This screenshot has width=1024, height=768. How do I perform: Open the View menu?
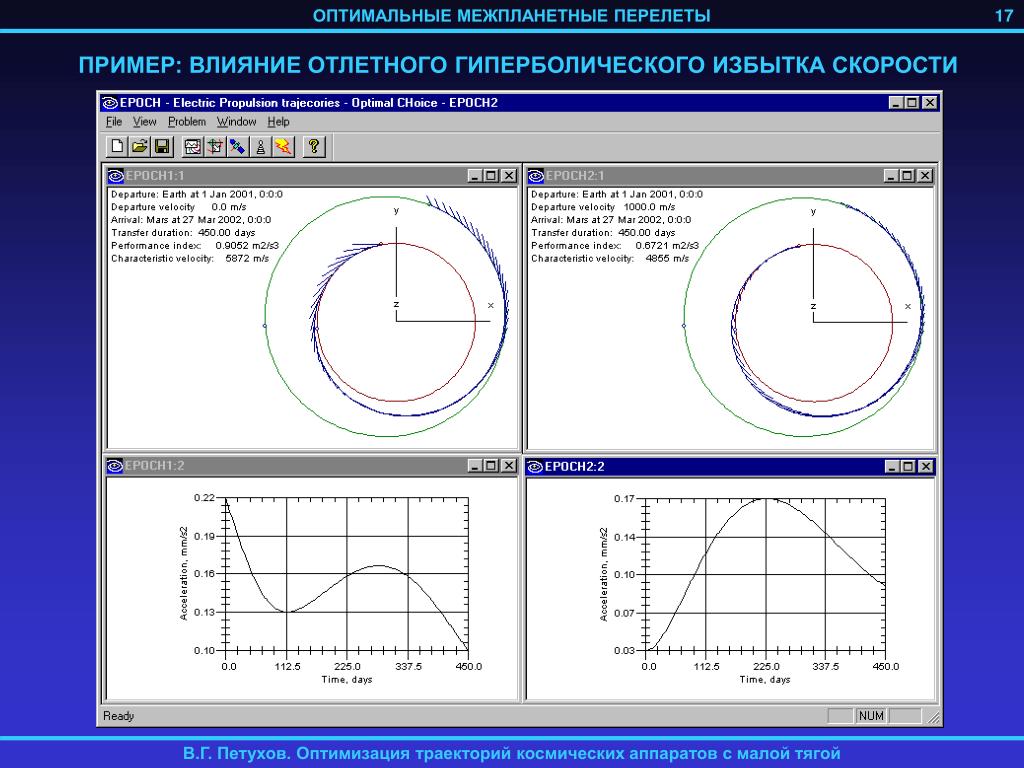point(144,121)
